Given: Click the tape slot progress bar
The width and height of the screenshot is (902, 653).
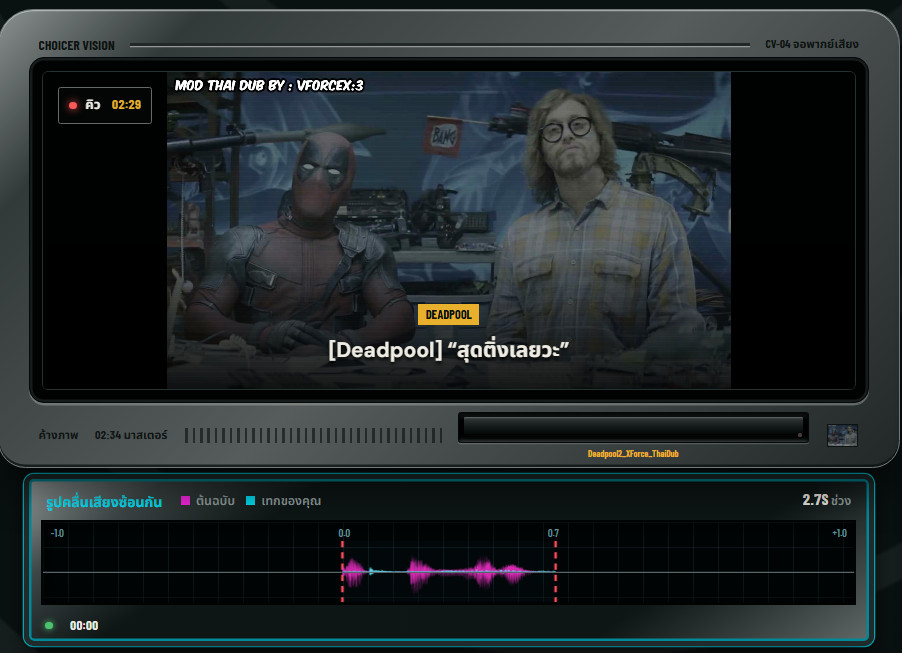Looking at the screenshot, I should tap(633, 427).
